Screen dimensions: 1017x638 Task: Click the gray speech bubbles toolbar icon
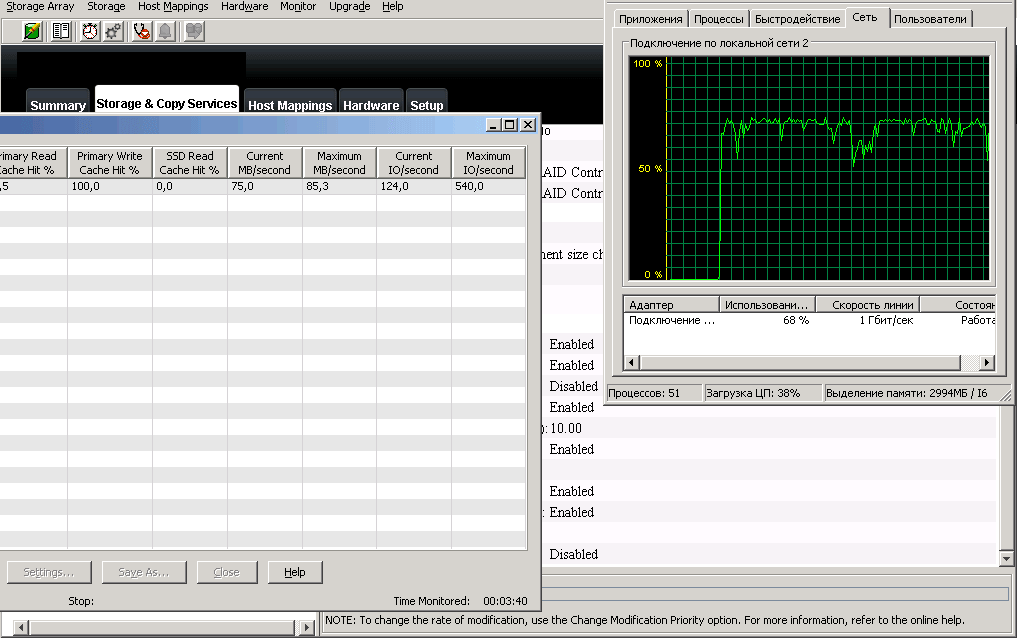coord(193,31)
